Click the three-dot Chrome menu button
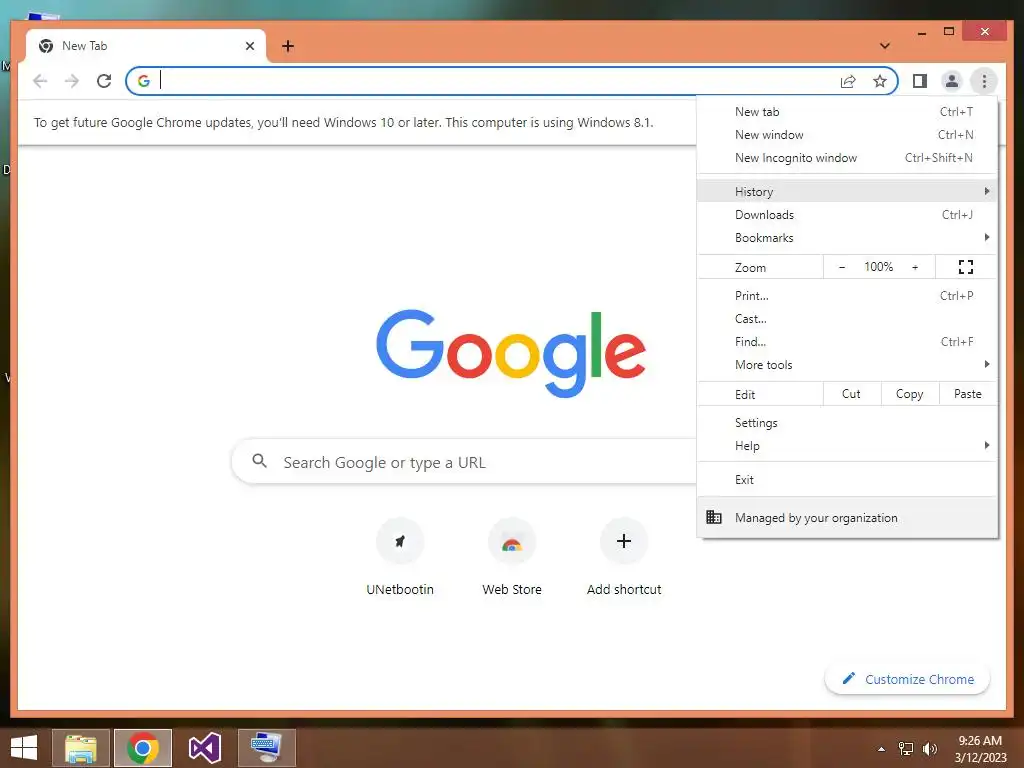This screenshot has width=1024, height=768. pos(984,81)
